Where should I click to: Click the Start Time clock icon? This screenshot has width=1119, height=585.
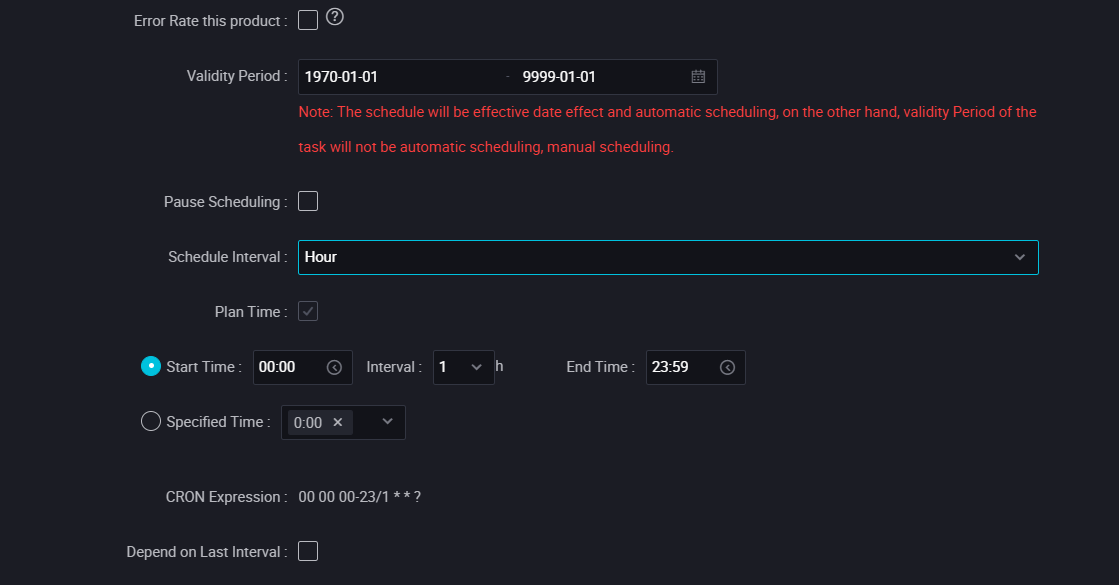pyautogui.click(x=334, y=367)
